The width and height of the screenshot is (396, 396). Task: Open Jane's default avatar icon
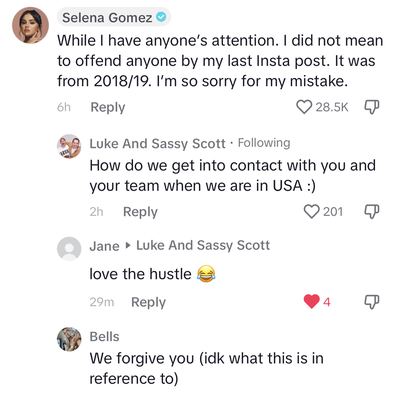[x=69, y=249]
